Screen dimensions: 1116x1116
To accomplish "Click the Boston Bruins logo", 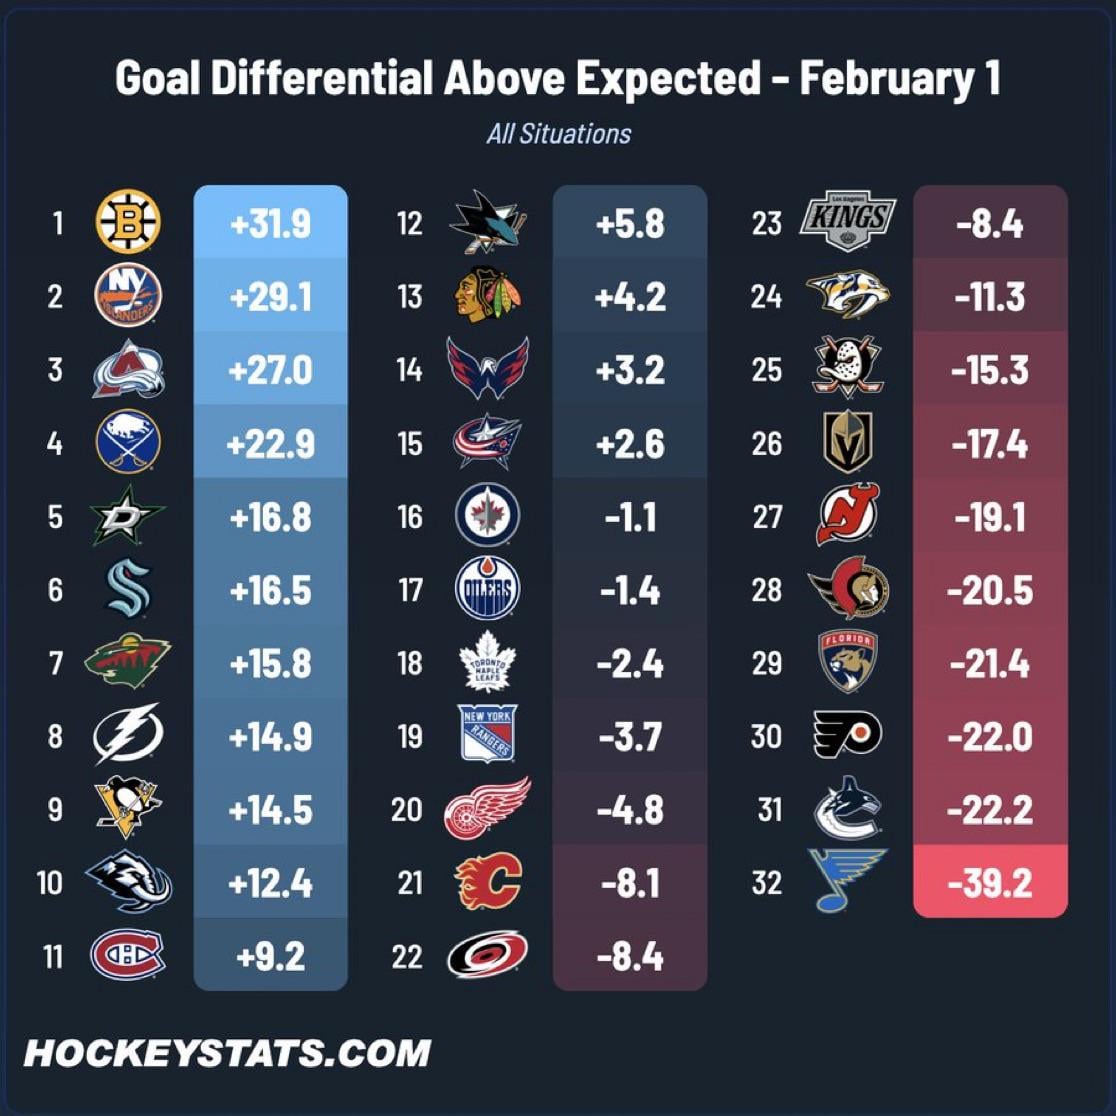I will point(128,222).
